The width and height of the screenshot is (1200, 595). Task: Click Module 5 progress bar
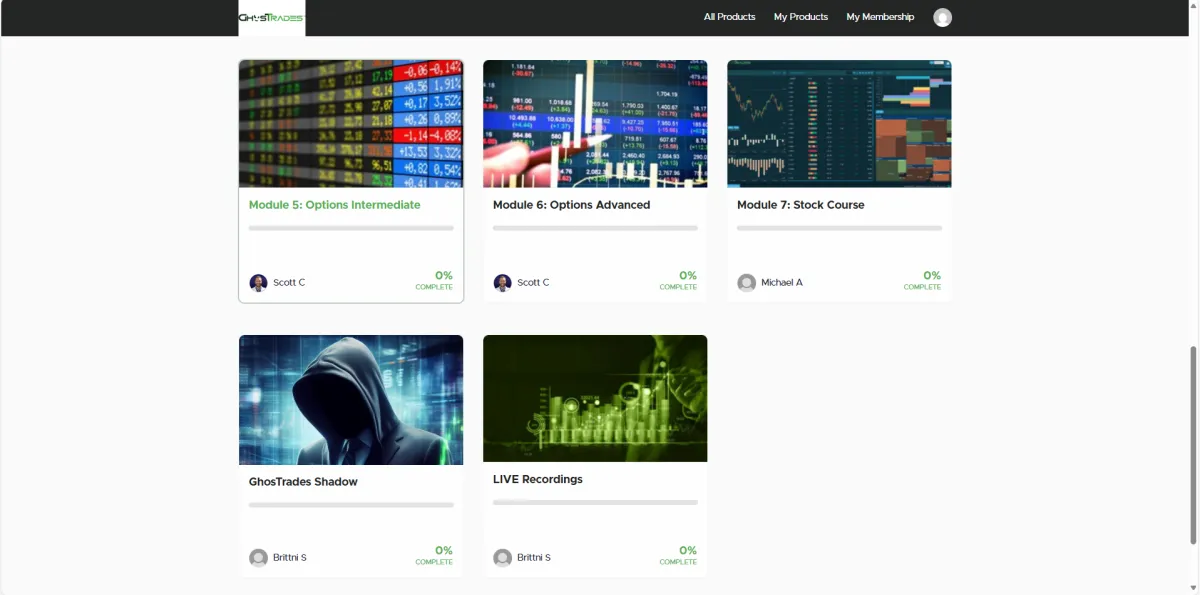(x=351, y=228)
